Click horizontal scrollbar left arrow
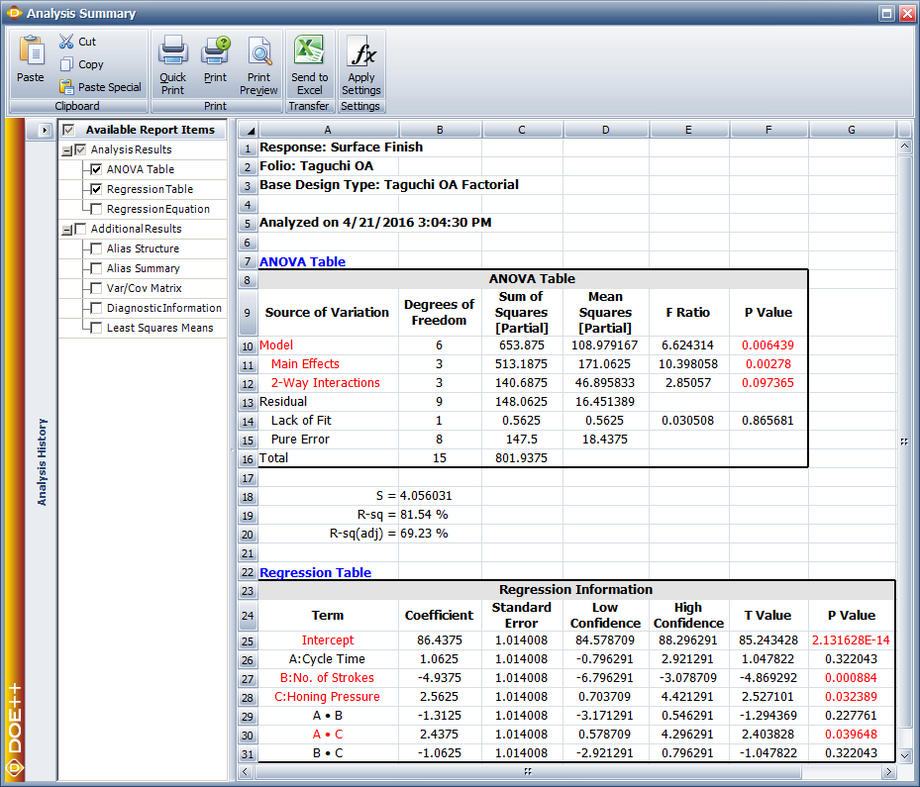920x787 pixels. (246, 771)
